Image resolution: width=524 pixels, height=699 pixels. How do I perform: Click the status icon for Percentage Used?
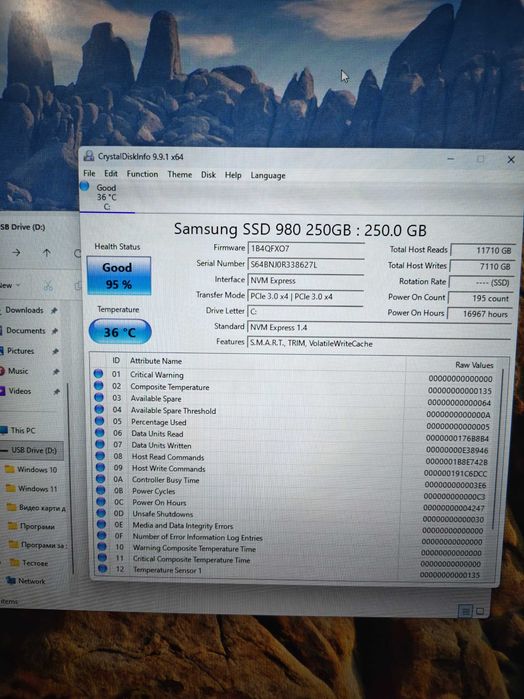[99, 420]
